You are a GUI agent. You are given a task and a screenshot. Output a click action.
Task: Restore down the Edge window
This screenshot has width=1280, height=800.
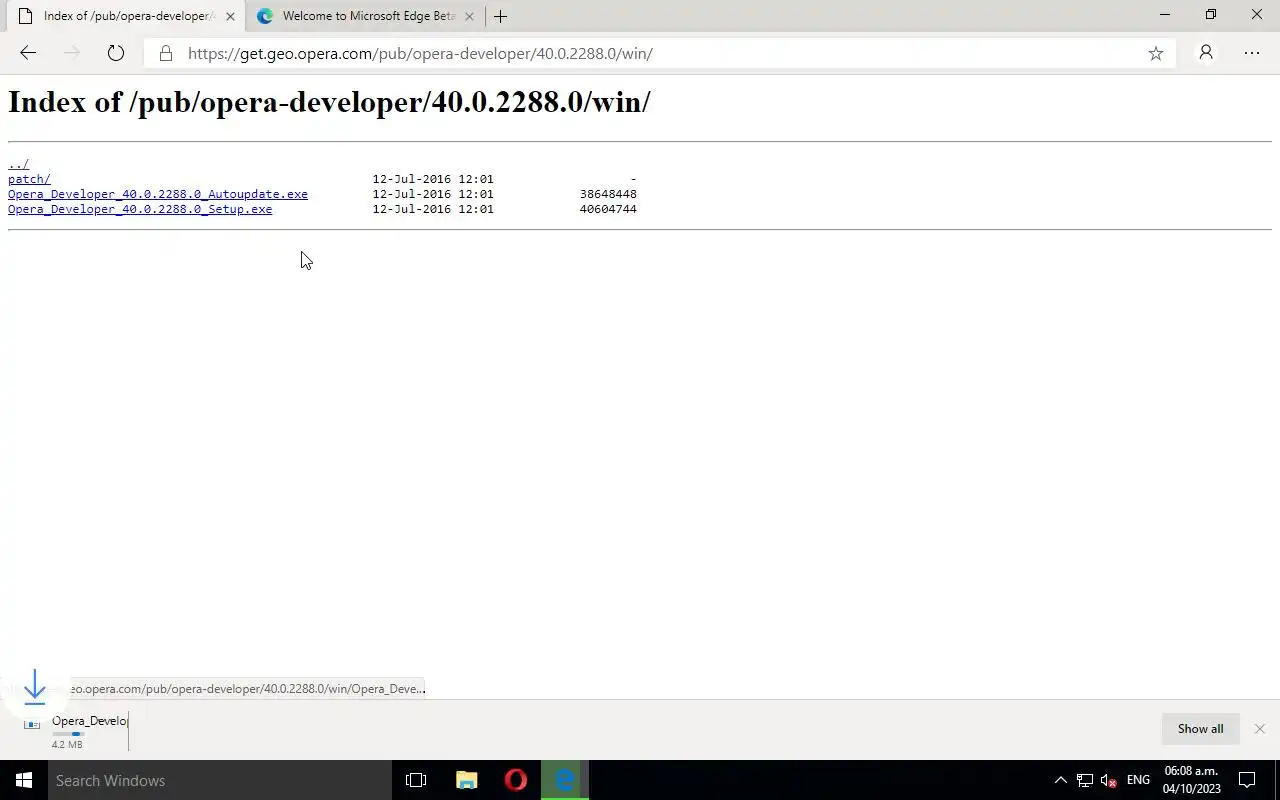[1211, 15]
